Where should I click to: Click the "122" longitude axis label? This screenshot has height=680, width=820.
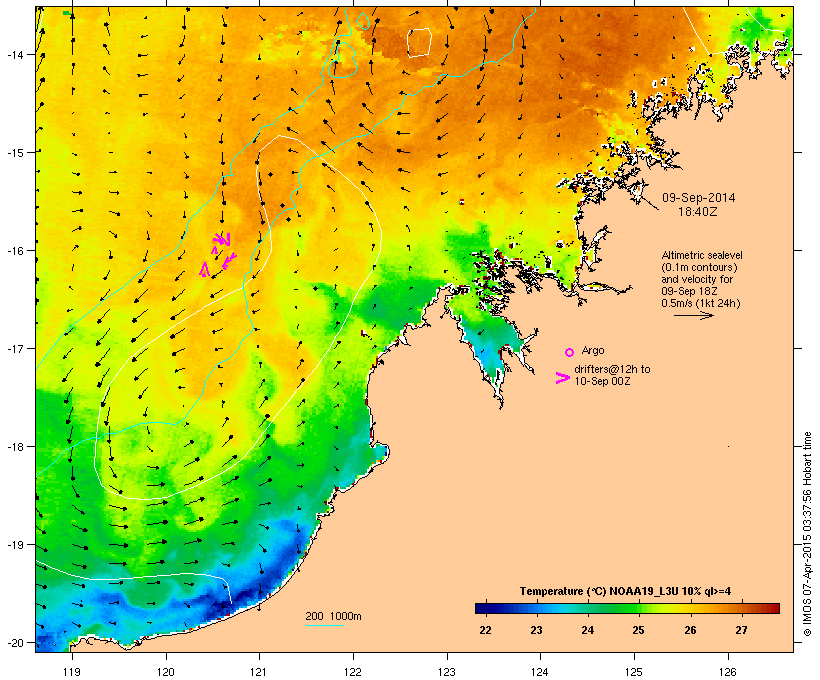click(353, 672)
